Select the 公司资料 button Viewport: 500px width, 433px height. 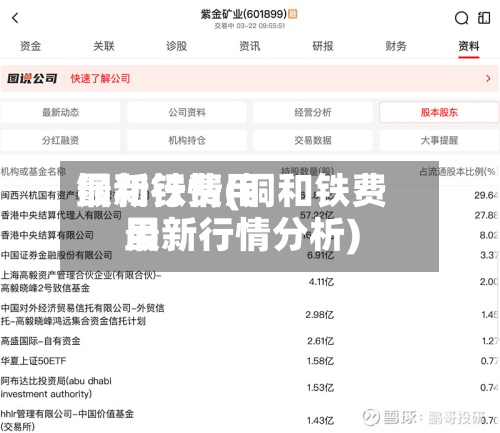(187, 112)
